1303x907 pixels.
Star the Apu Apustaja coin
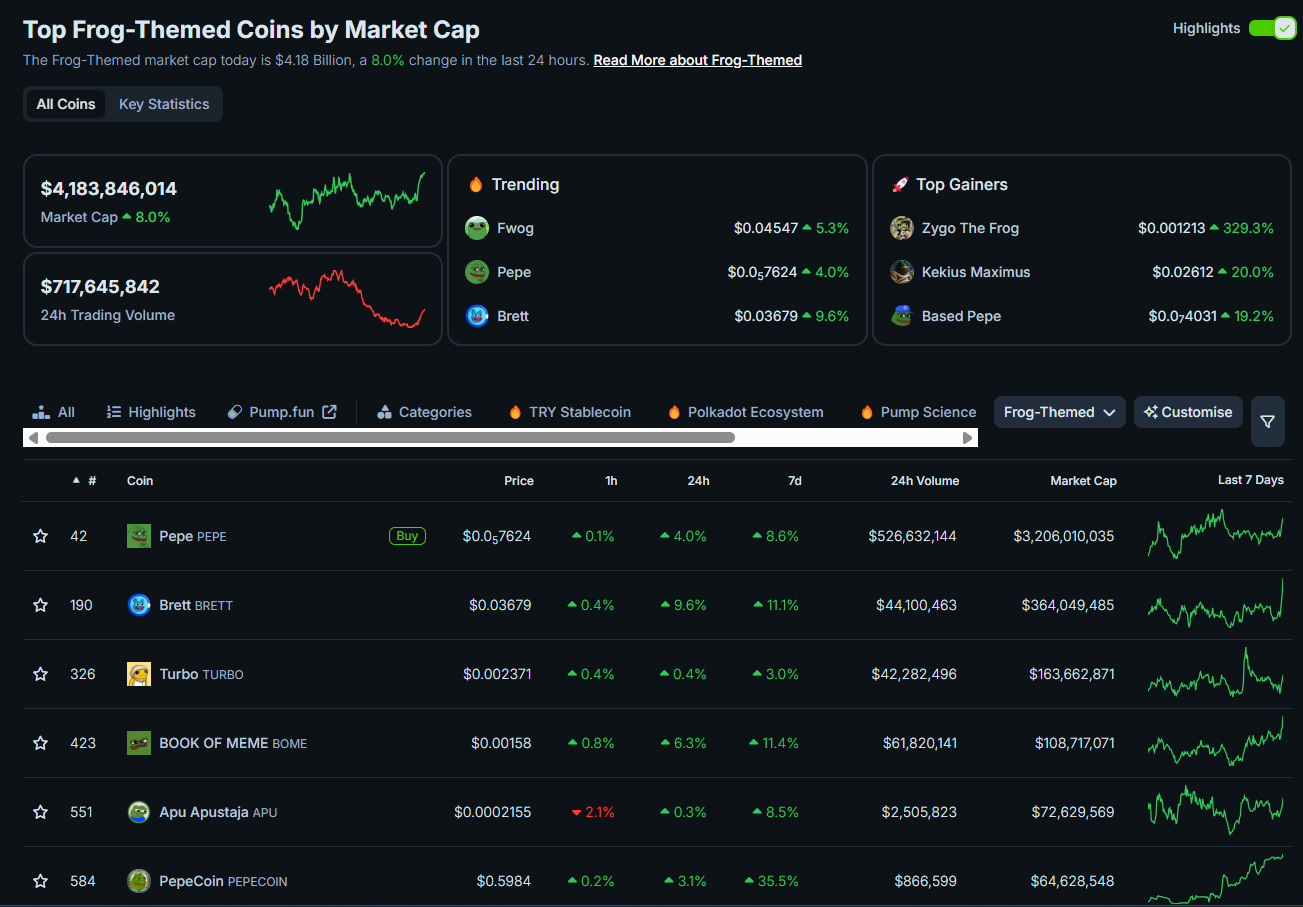coord(40,812)
